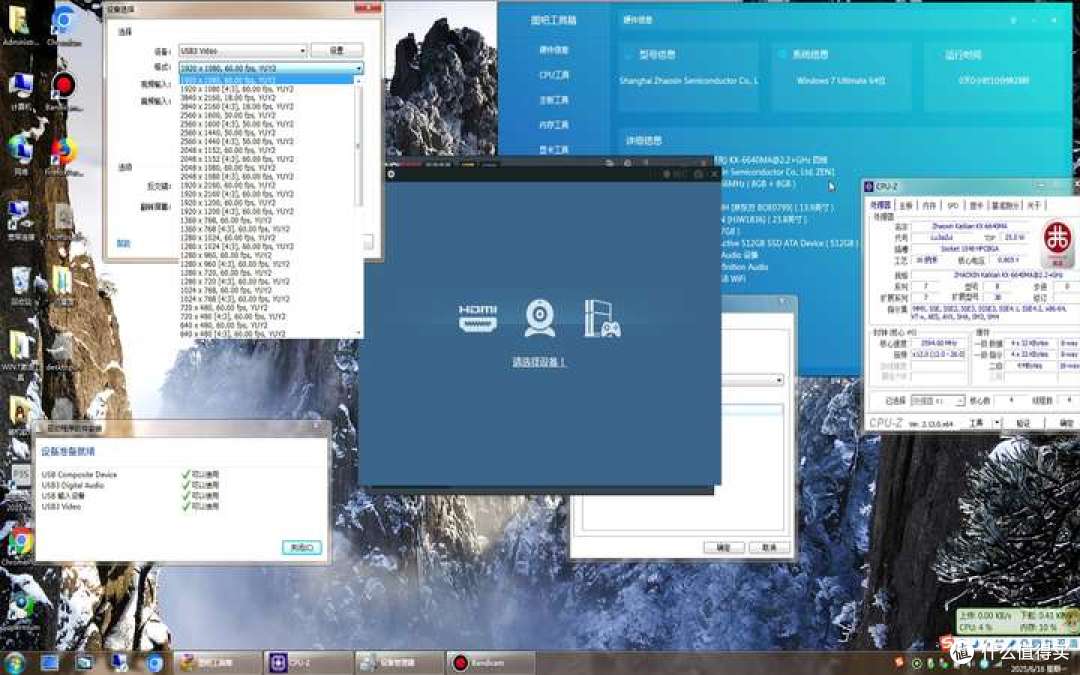Switch to the Bandicam taskbar button
The image size is (1080, 675).
click(x=491, y=663)
